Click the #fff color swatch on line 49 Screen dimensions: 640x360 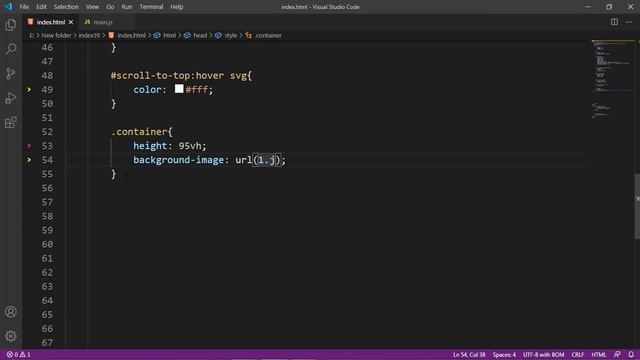pyautogui.click(x=179, y=89)
